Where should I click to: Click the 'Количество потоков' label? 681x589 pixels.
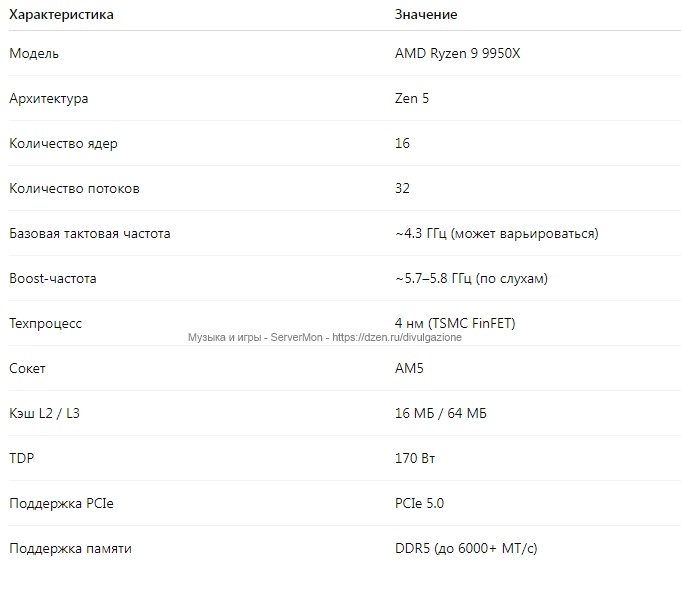tap(74, 189)
